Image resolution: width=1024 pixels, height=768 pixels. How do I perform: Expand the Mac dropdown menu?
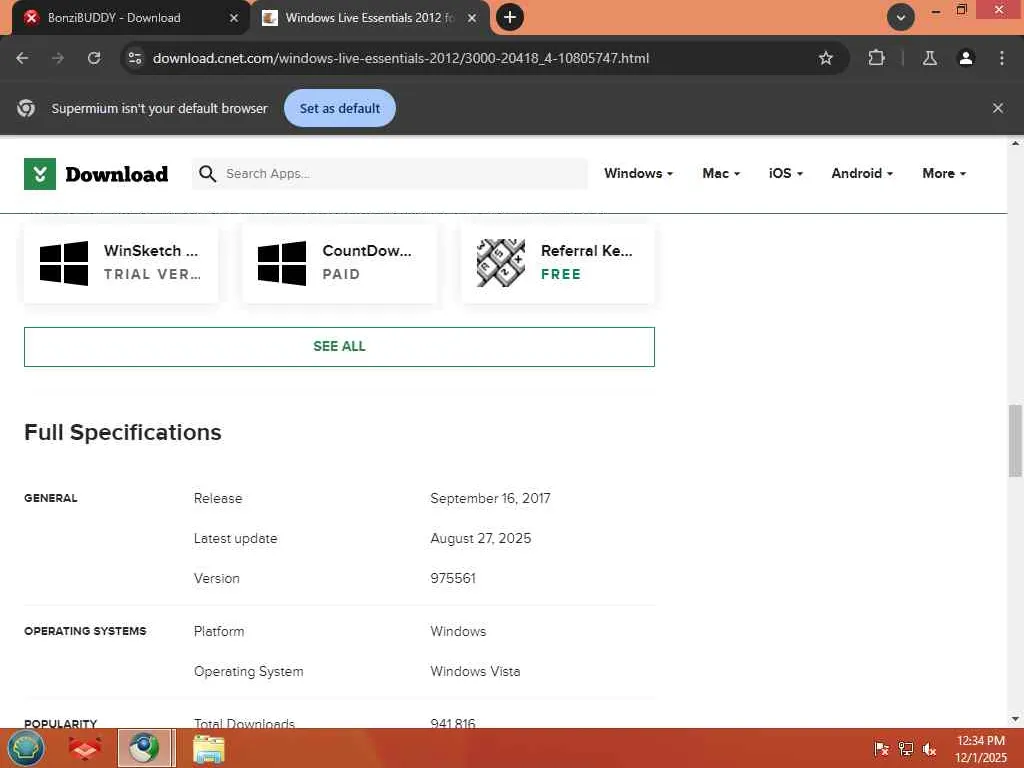(x=721, y=174)
